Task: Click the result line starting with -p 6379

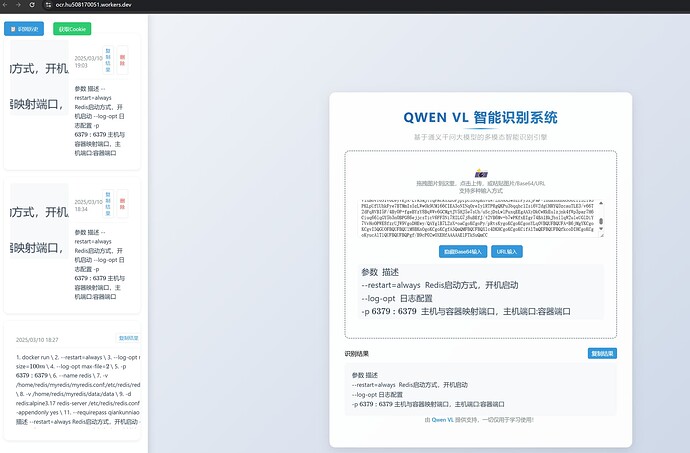Action: 428,404
